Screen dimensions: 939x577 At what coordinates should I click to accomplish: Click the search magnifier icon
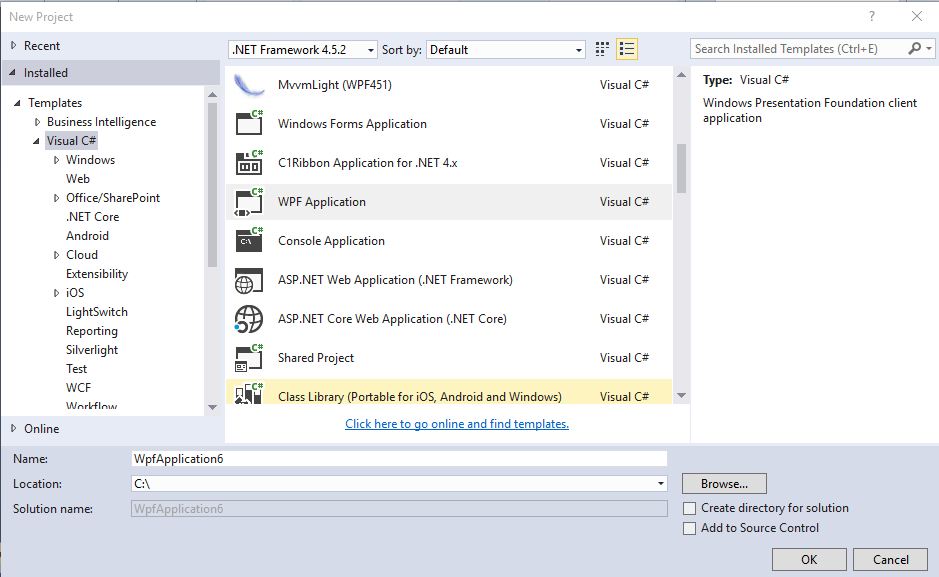tap(914, 48)
